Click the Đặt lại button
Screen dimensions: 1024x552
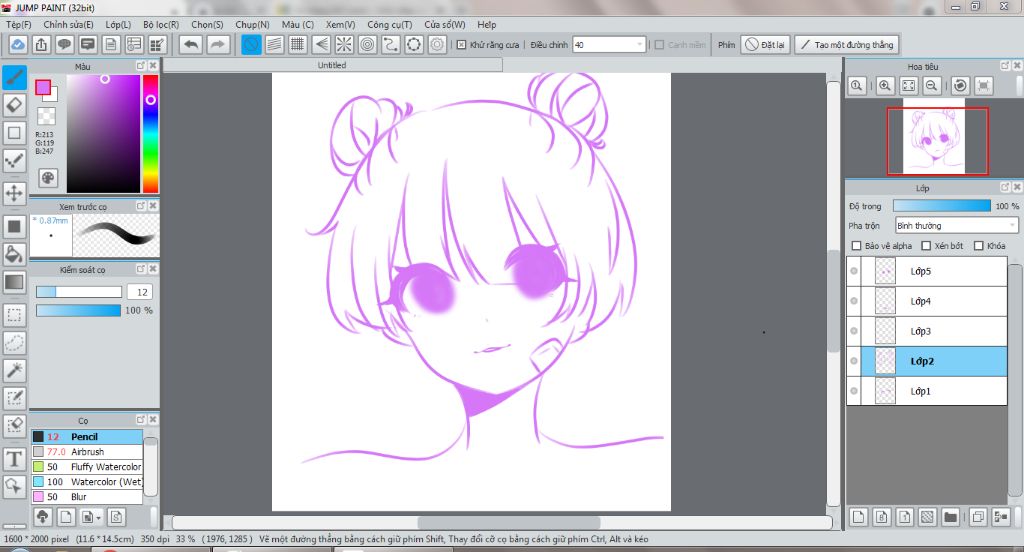click(x=765, y=44)
